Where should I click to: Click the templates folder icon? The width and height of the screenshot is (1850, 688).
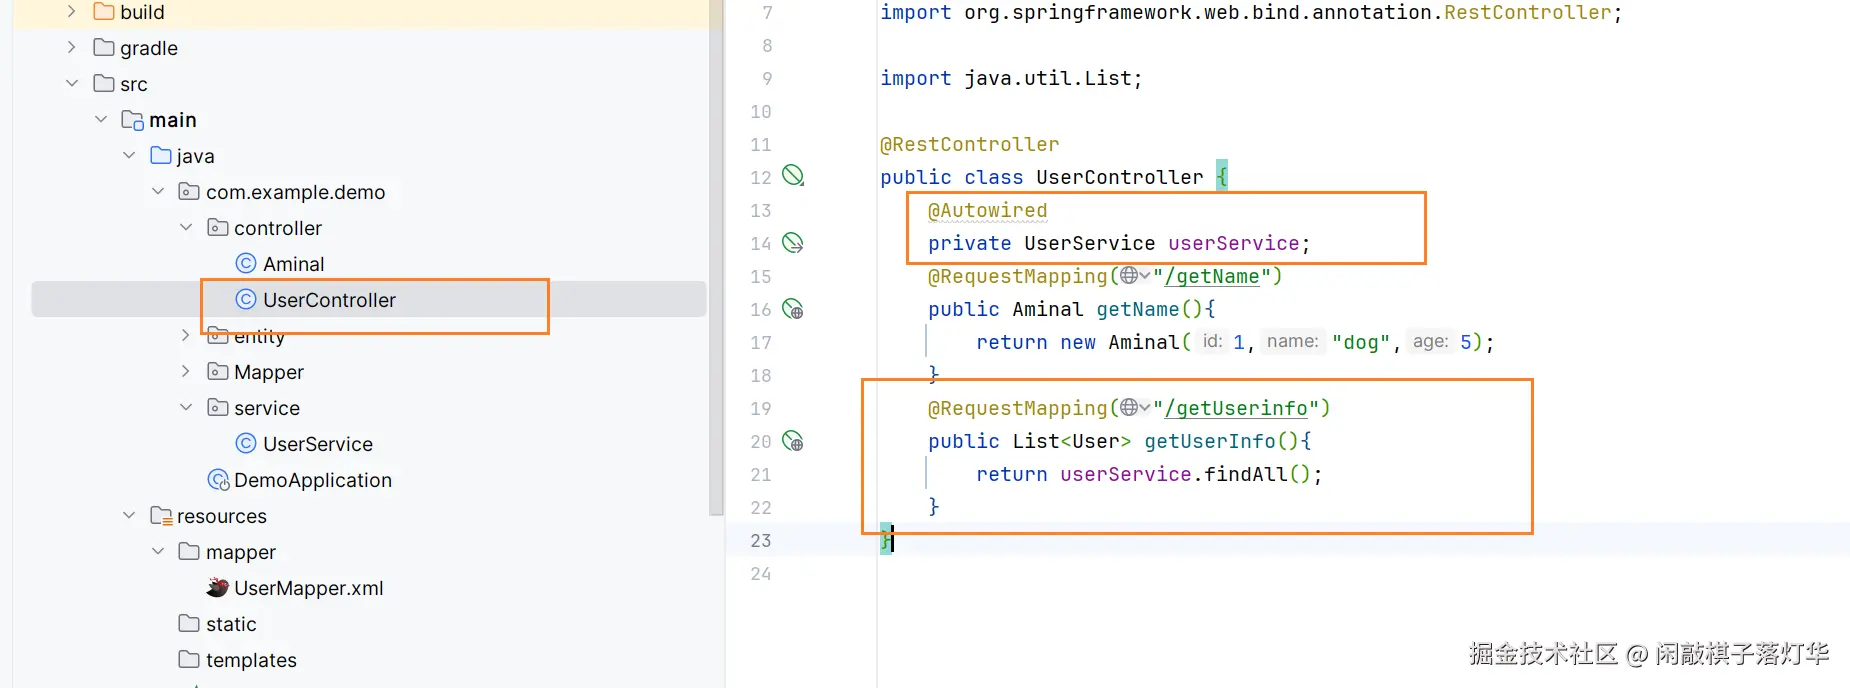click(x=188, y=659)
